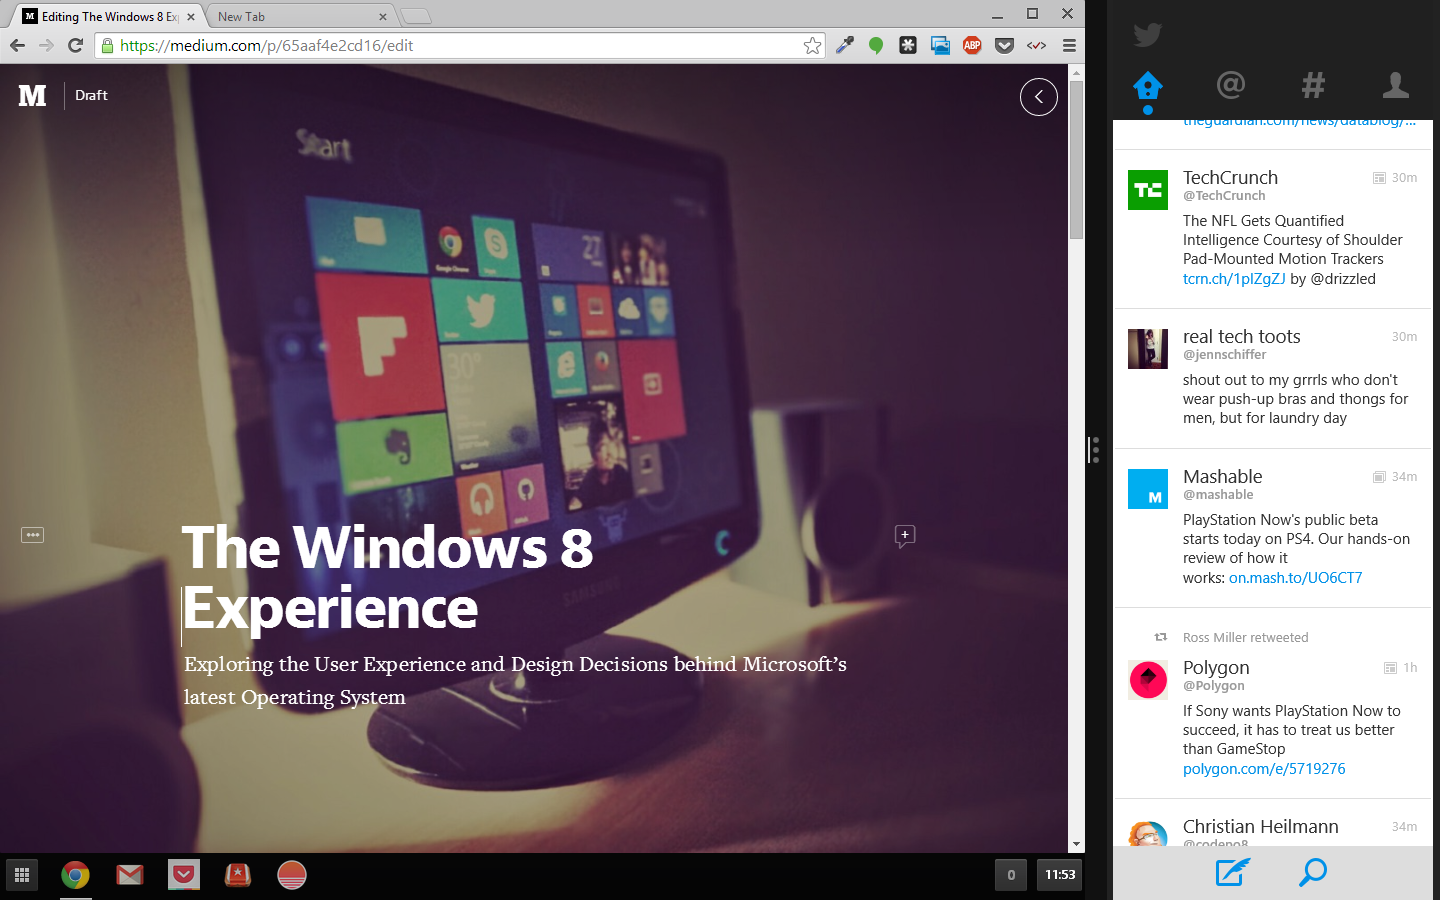Click the @jennschiffer handle
This screenshot has width=1440, height=900.
1224,355
